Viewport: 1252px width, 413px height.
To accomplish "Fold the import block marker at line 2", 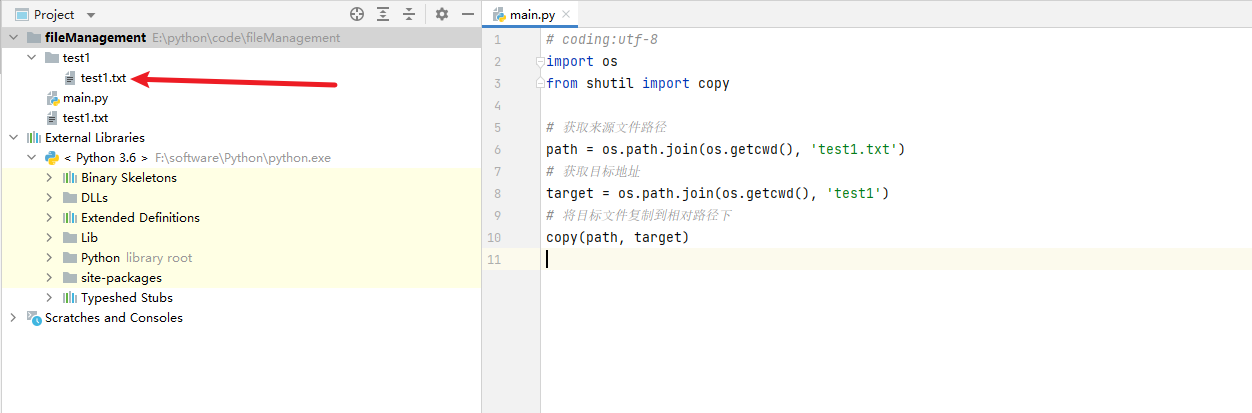I will [541, 61].
